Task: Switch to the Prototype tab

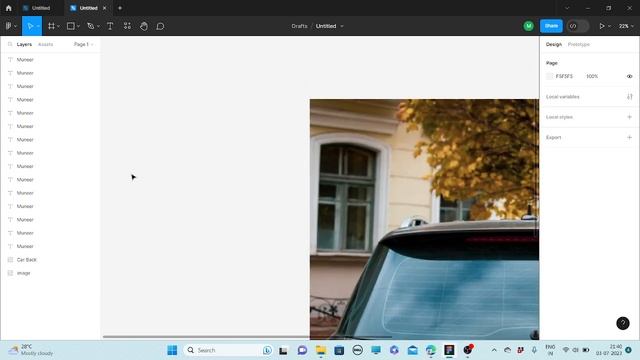Action: pyautogui.click(x=579, y=44)
